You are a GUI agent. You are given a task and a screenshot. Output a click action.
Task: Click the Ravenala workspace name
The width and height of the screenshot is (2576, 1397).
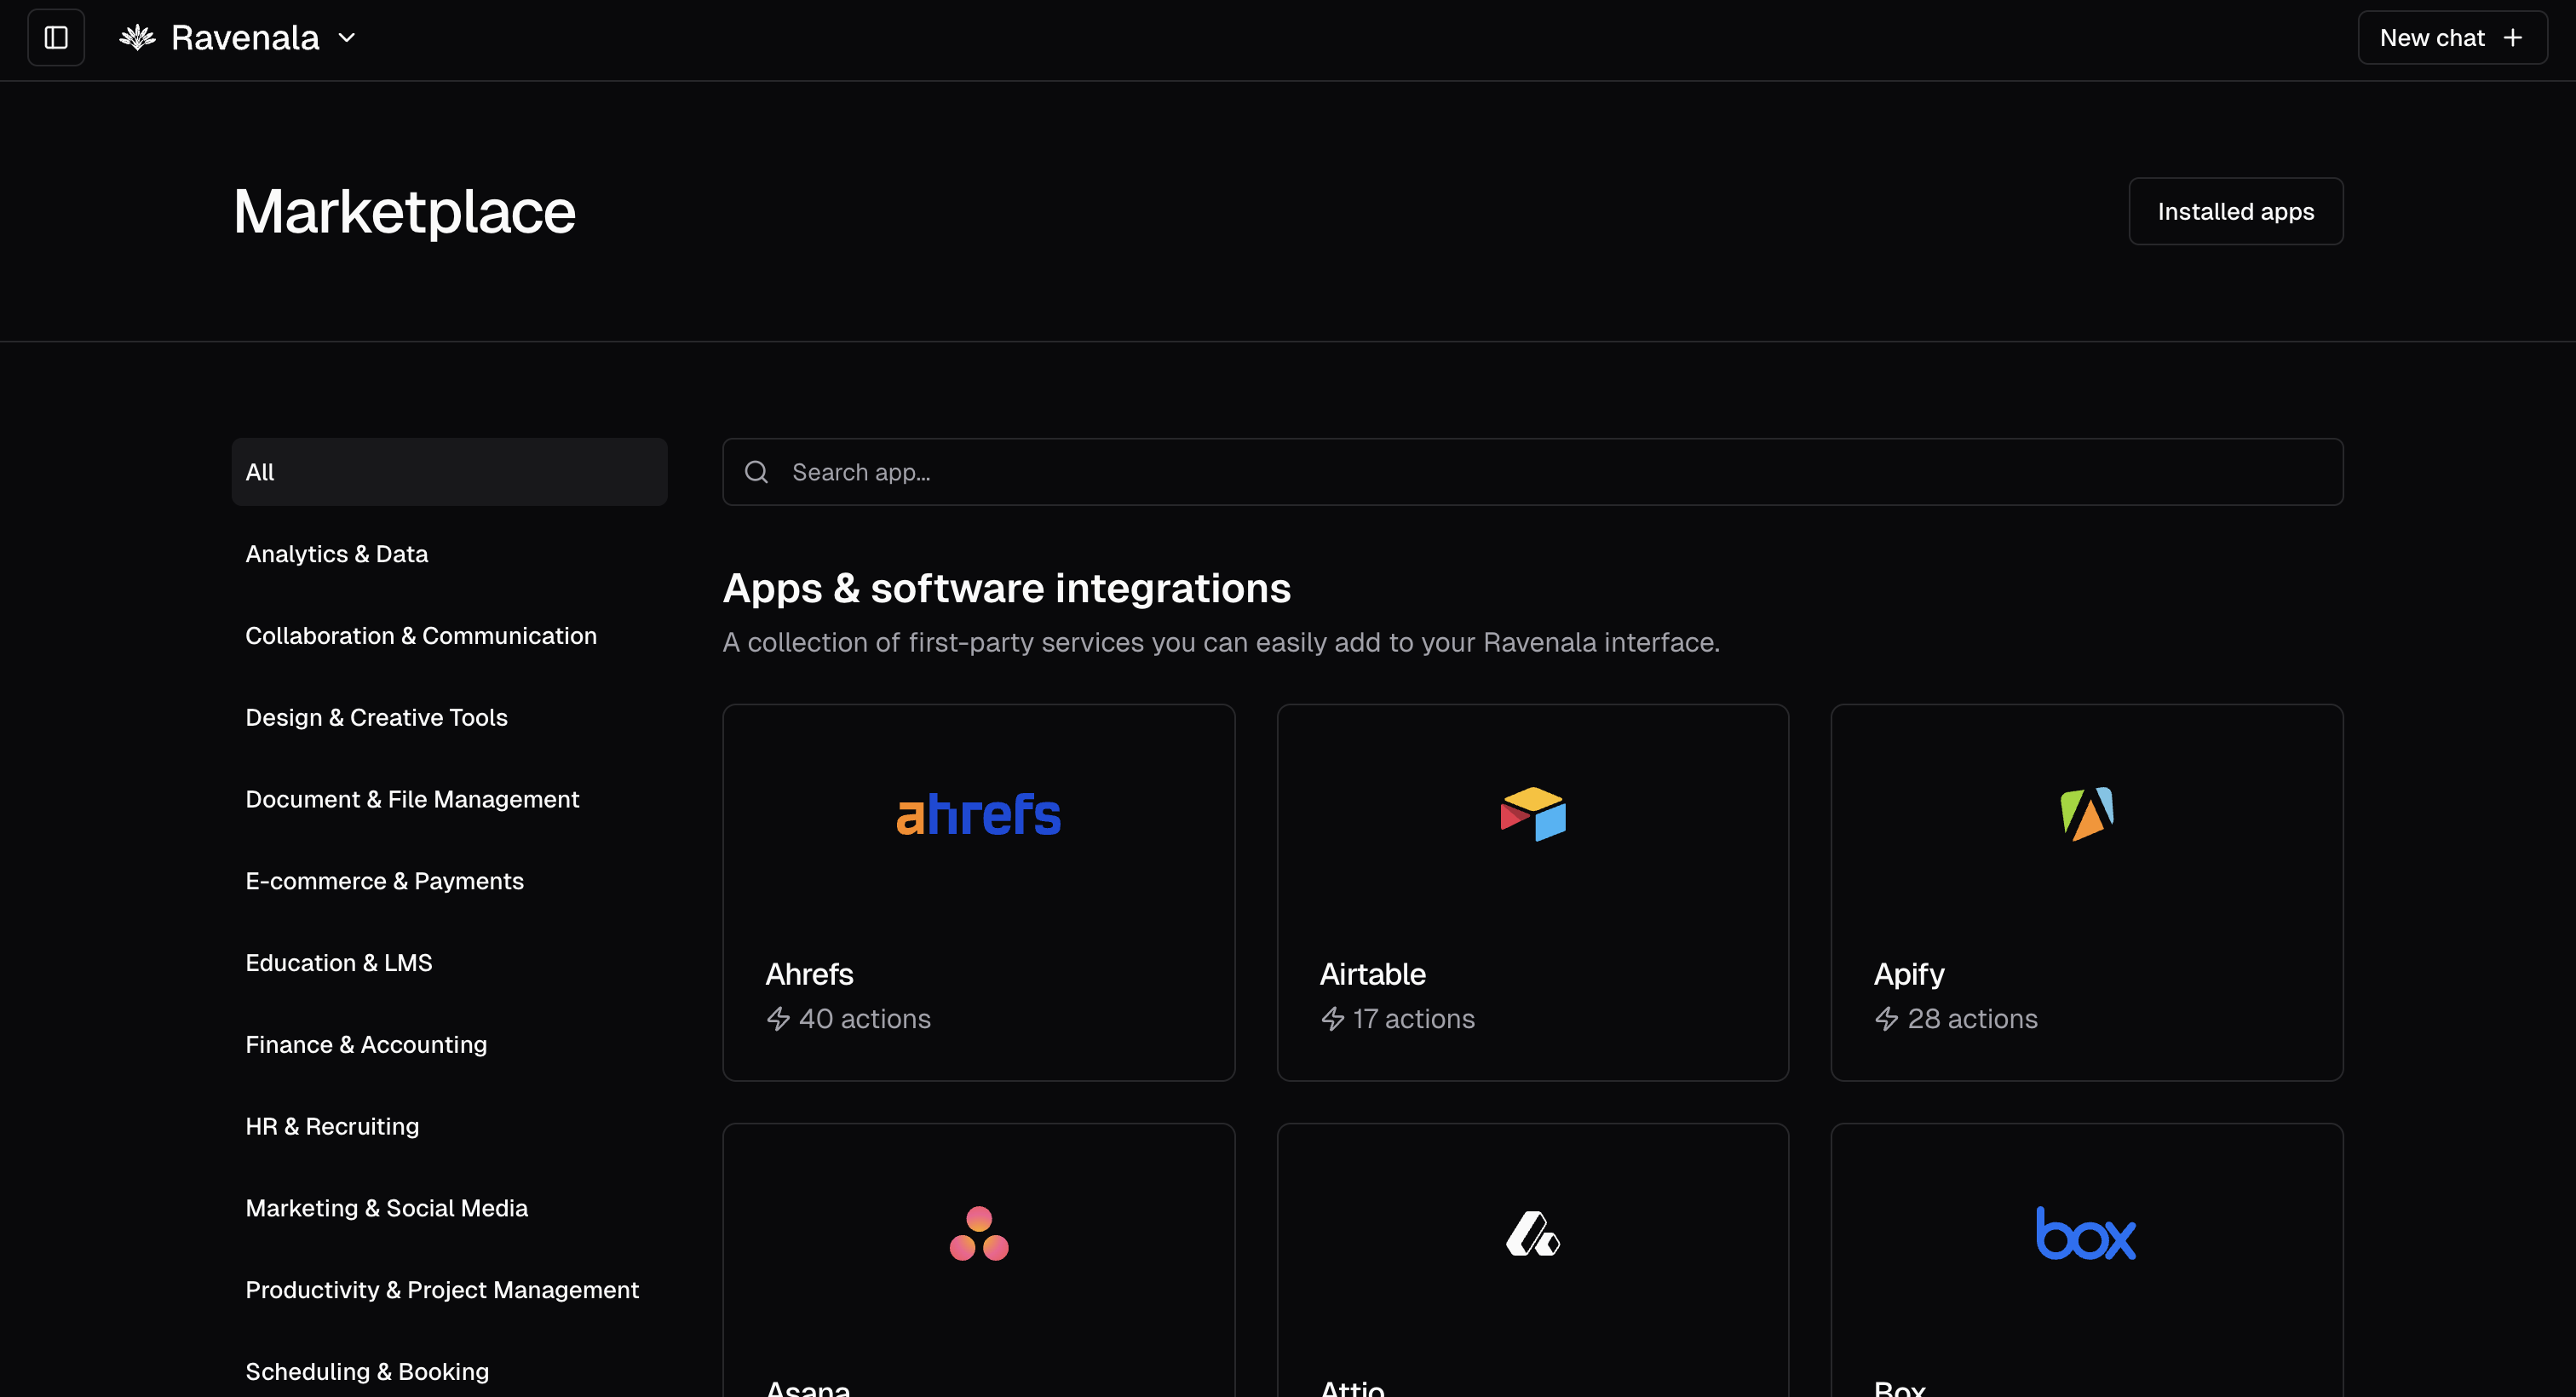coord(245,38)
